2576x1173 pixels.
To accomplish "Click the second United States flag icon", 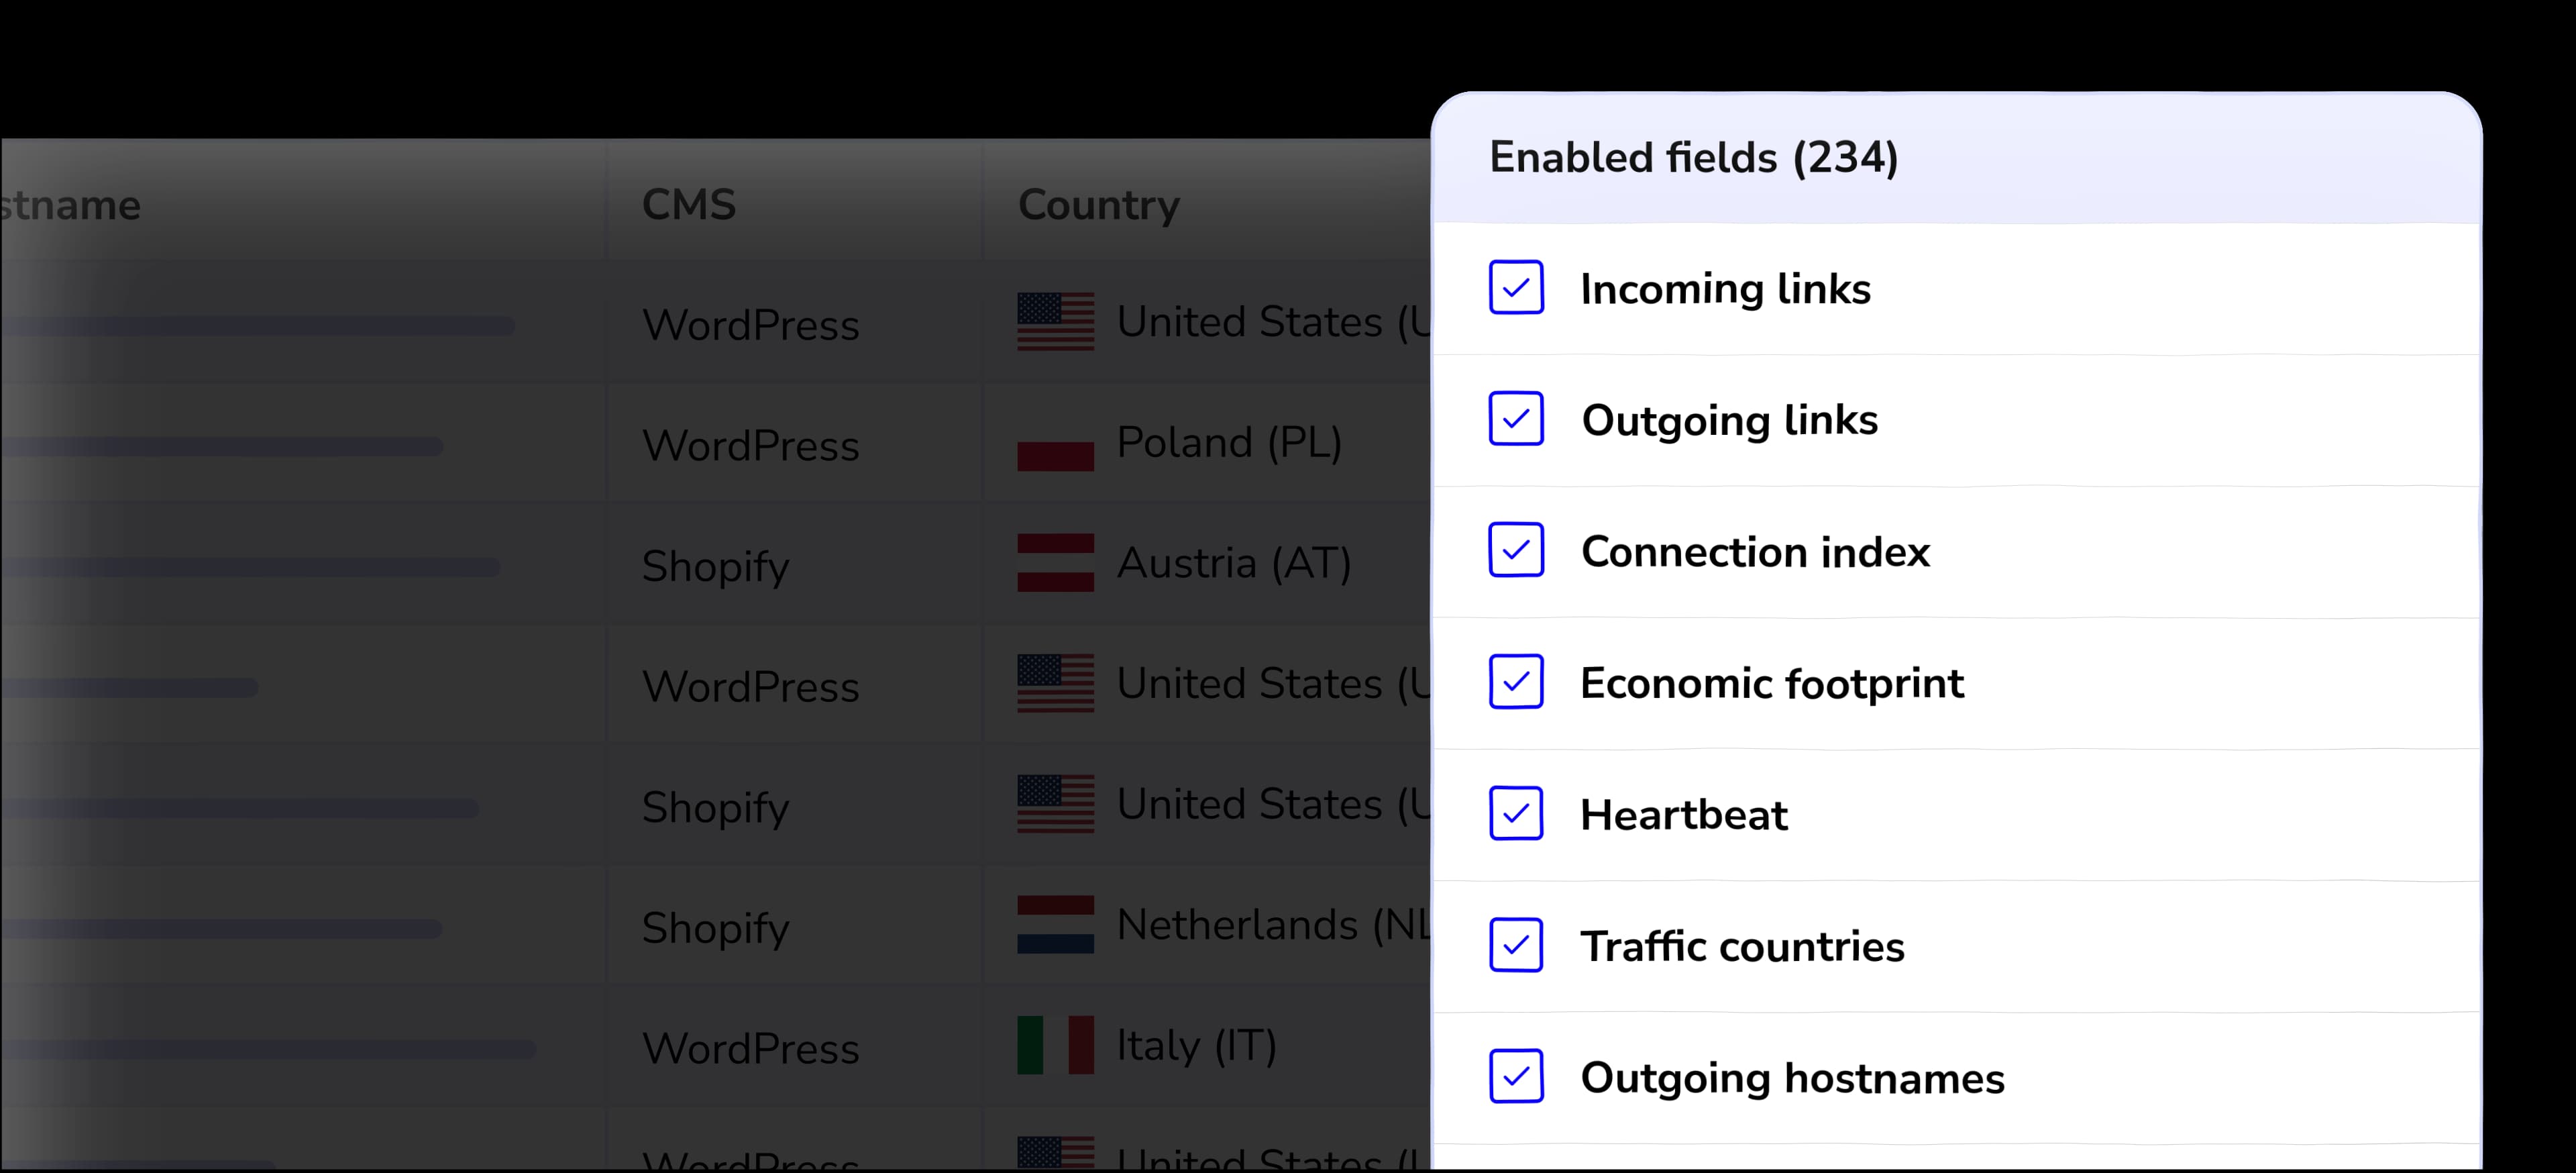I will 1056,684.
